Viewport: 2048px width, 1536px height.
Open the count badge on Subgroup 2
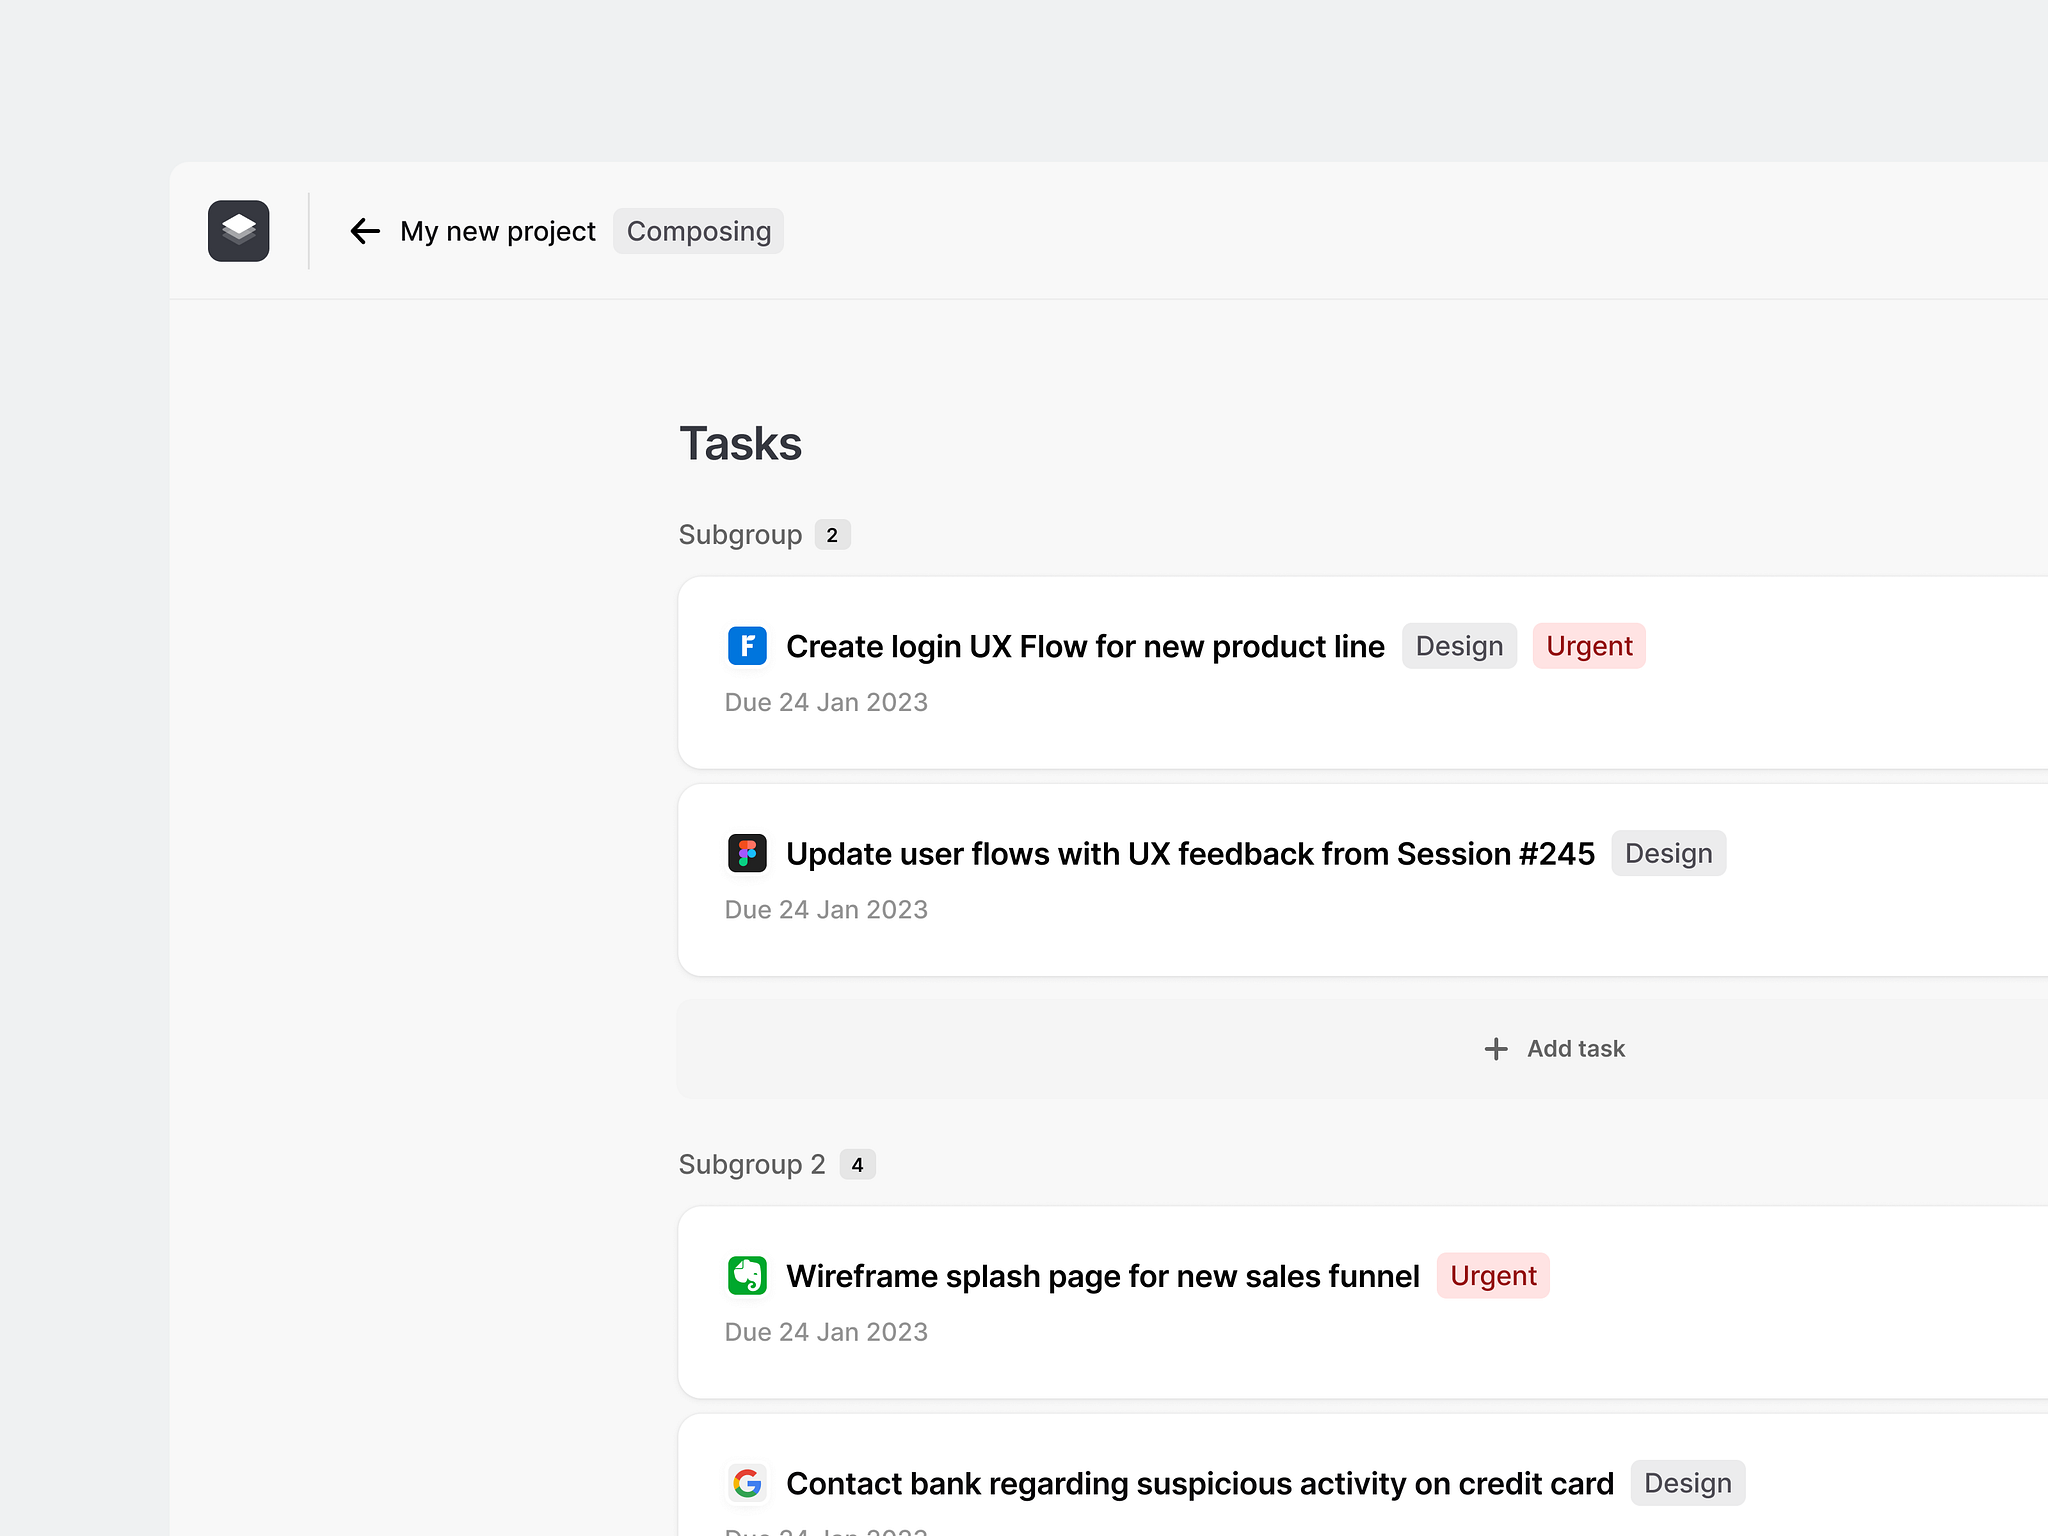pyautogui.click(x=857, y=1164)
